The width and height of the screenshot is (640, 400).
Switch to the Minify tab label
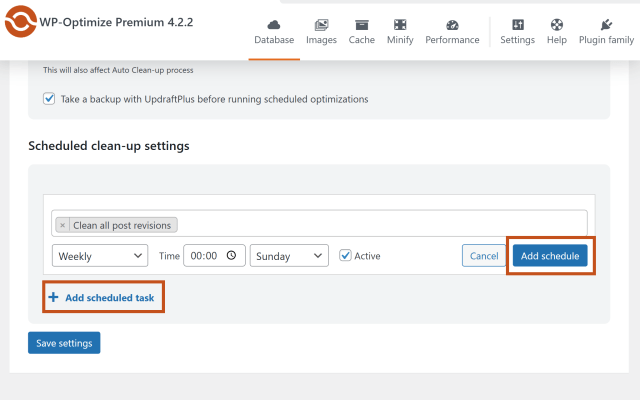(x=400, y=40)
